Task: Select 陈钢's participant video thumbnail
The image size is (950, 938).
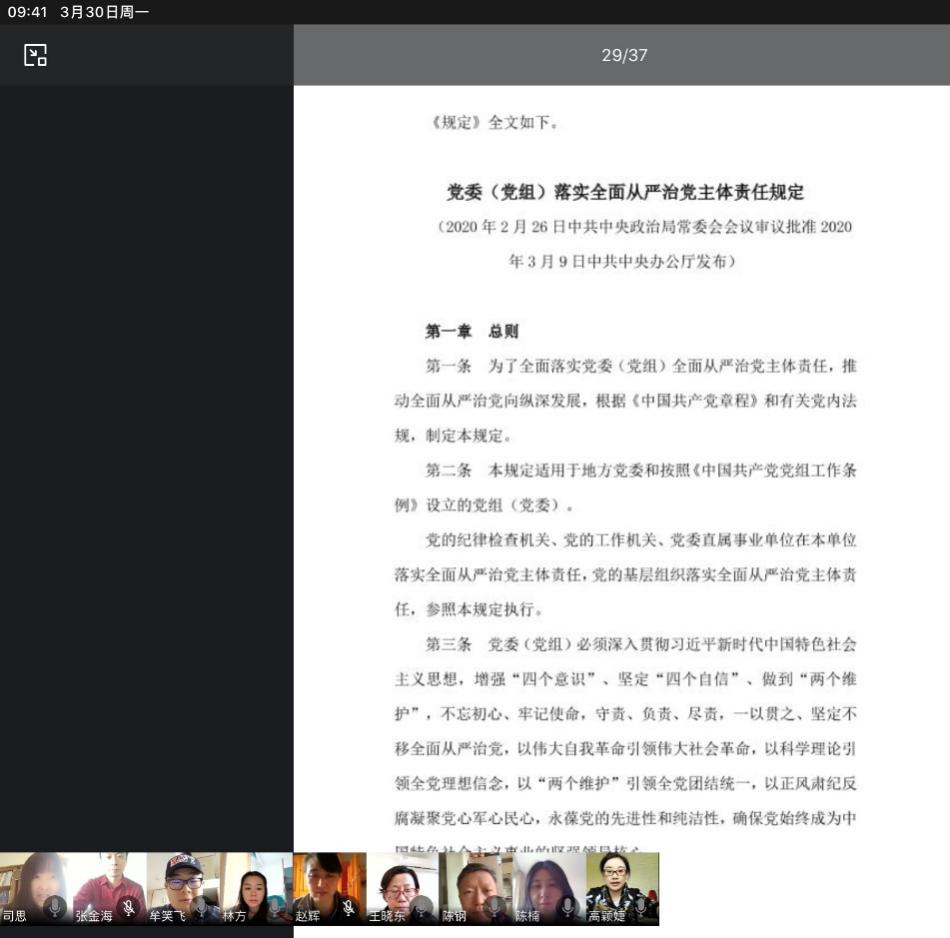Action: click(x=476, y=888)
